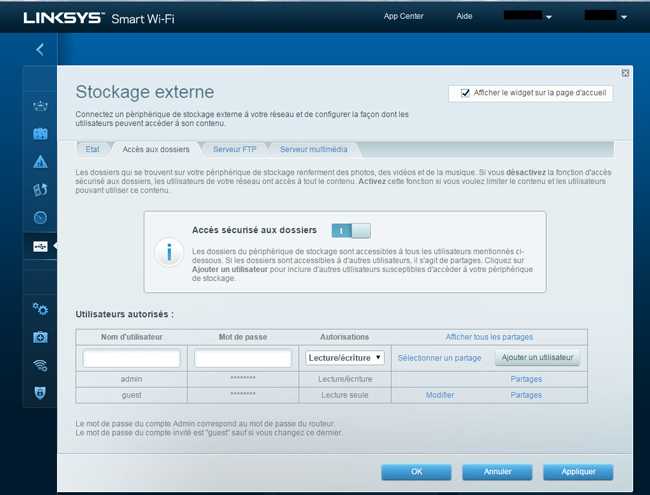Collapse the sidebar with the back arrow
The width and height of the screenshot is (650, 495).
[x=40, y=50]
